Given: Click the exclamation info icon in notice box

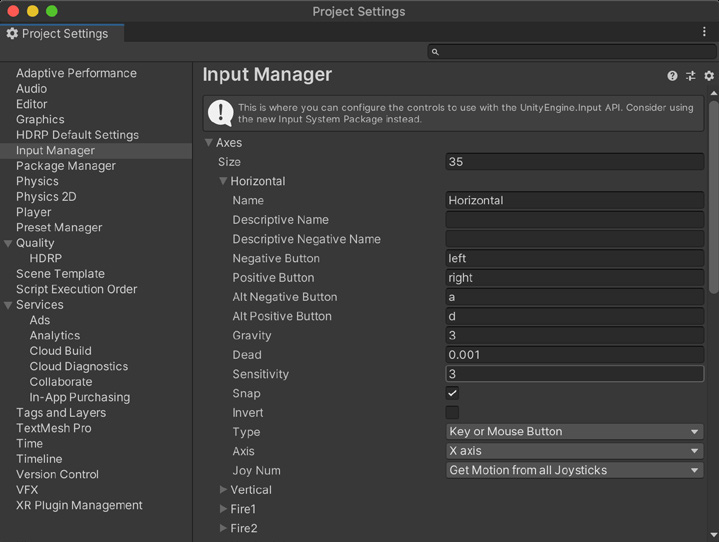Looking at the screenshot, I should tap(221, 113).
